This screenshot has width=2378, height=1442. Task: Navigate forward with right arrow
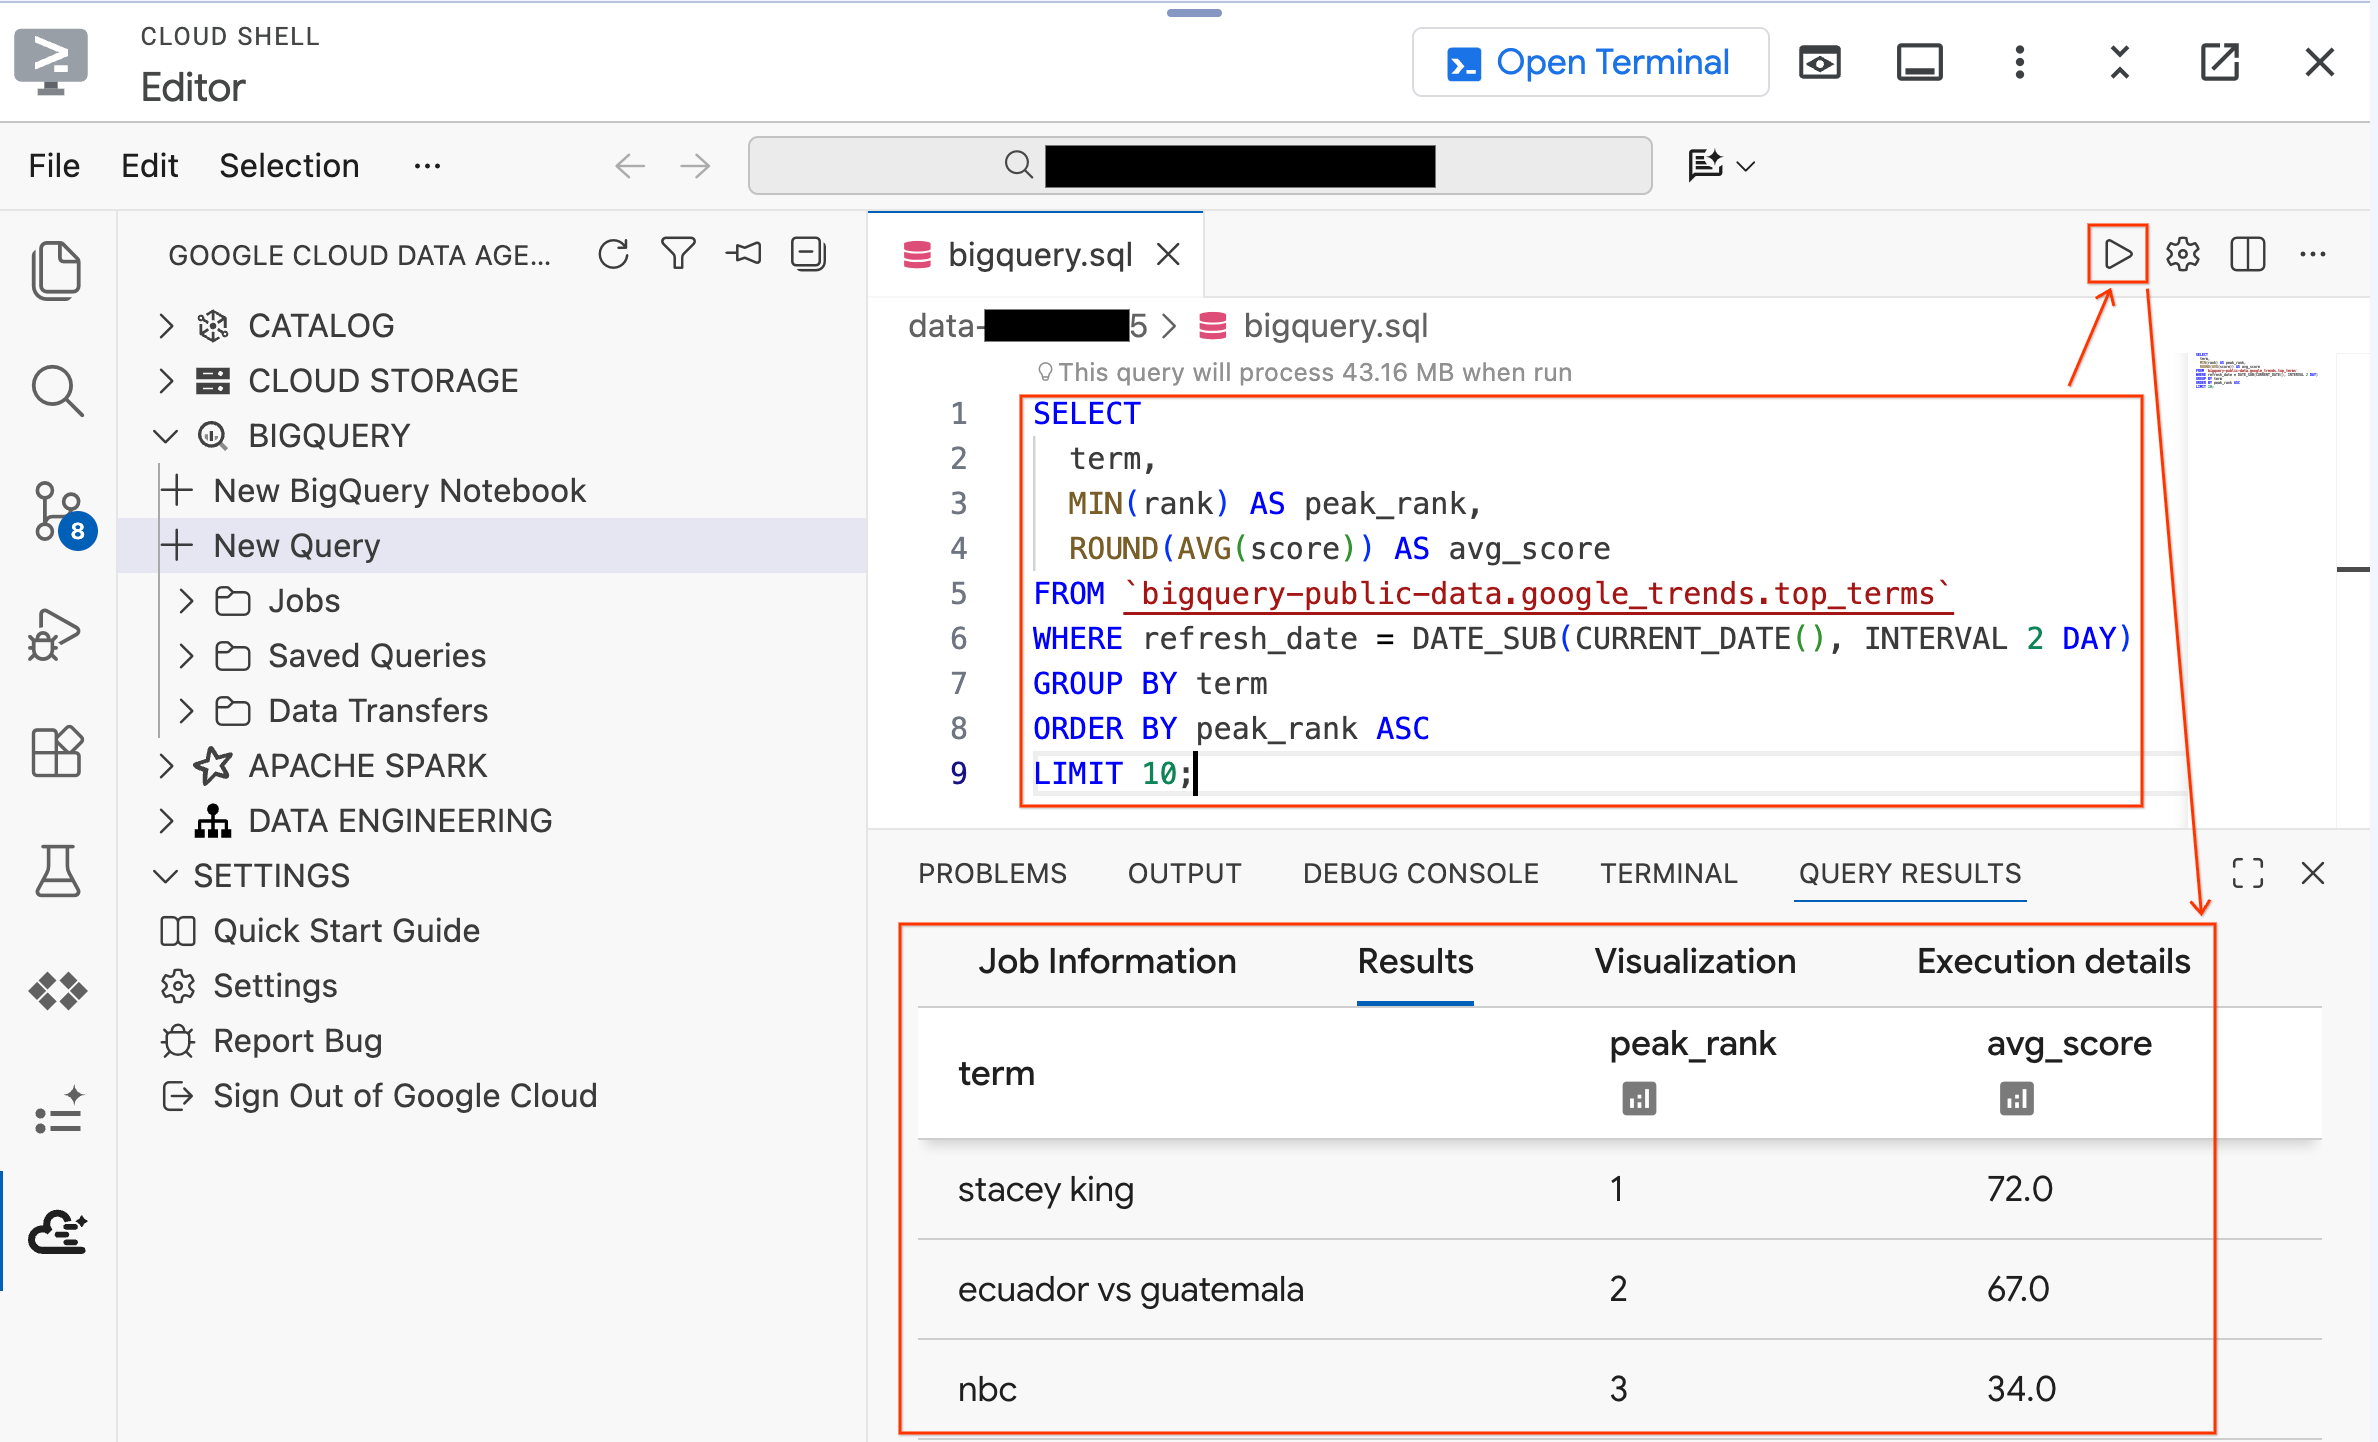[x=694, y=166]
